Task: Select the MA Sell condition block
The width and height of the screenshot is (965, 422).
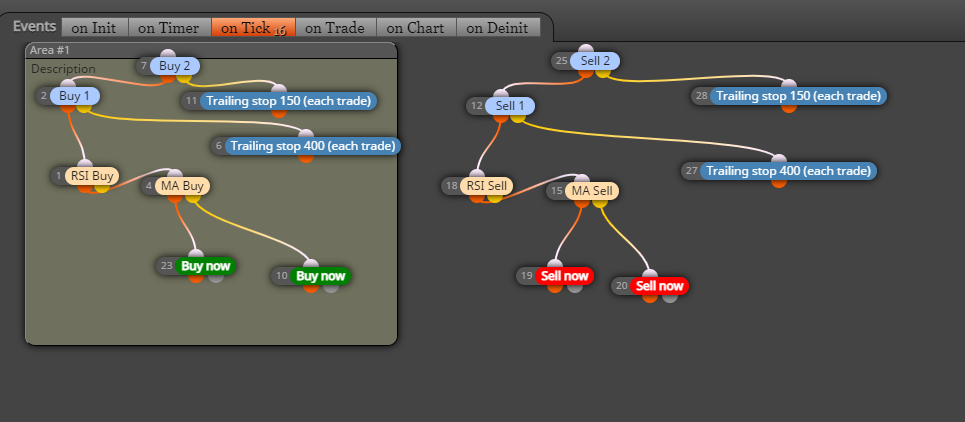Action: tap(592, 191)
